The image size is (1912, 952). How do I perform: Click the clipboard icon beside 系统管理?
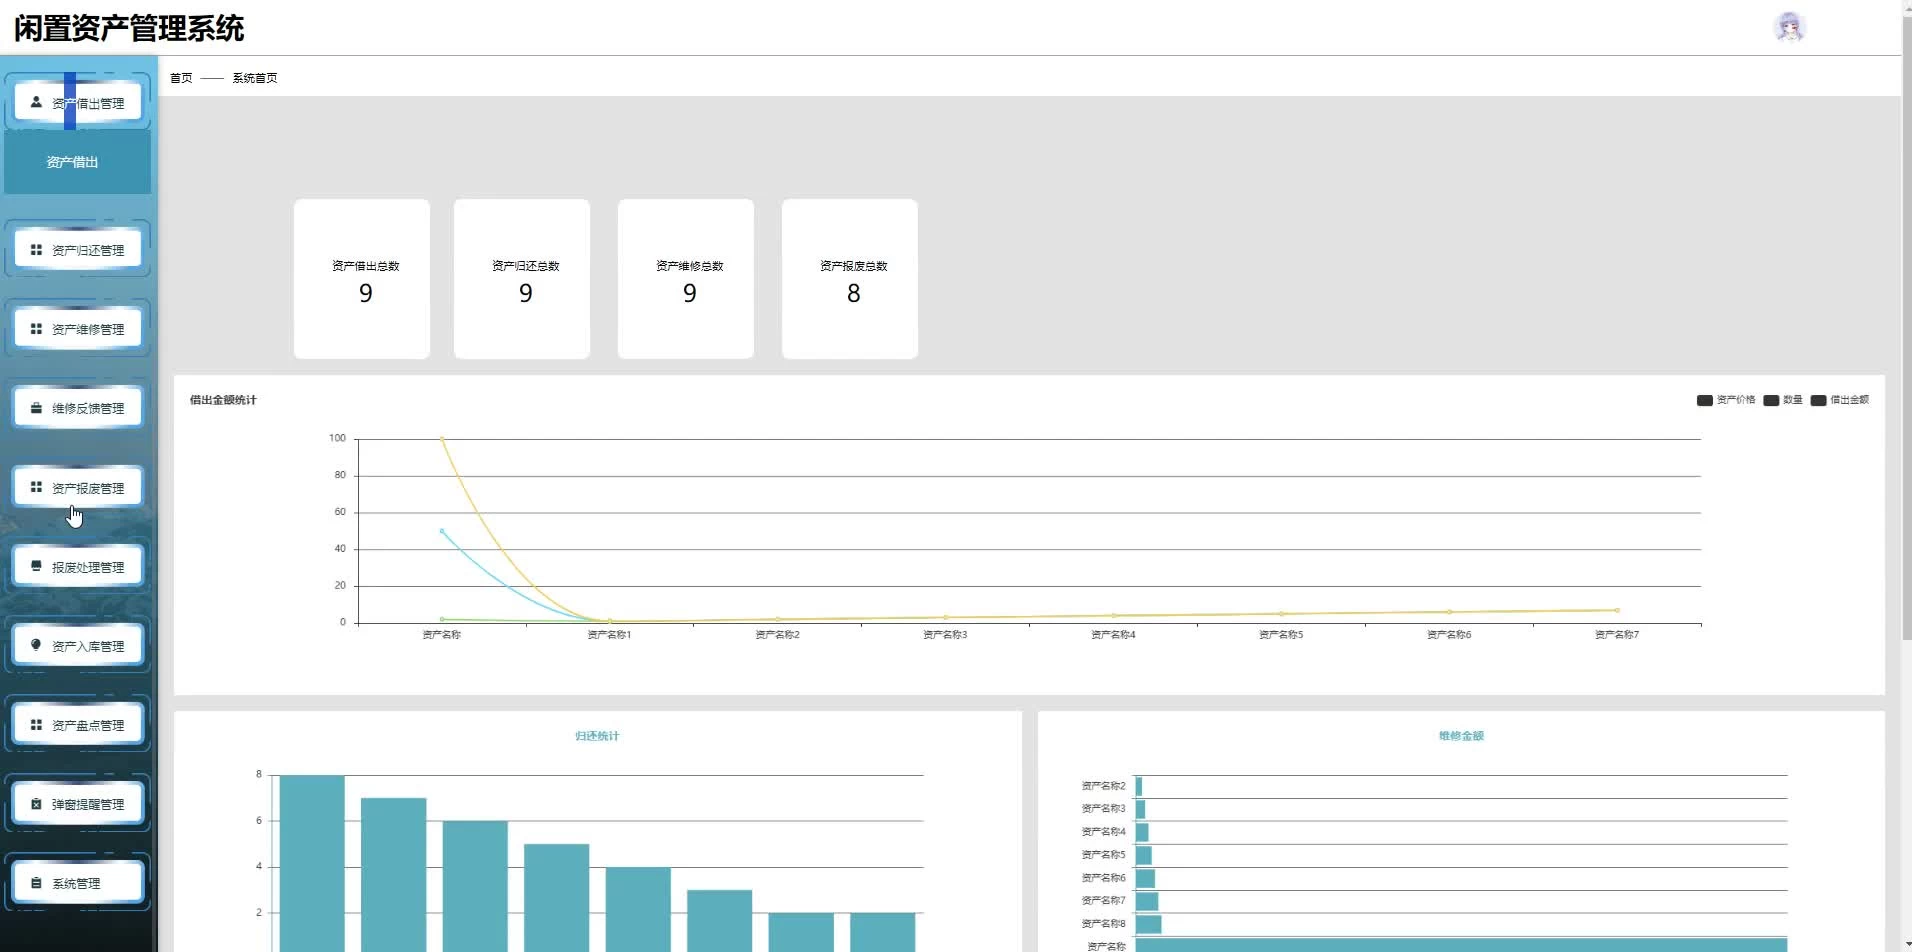(36, 883)
